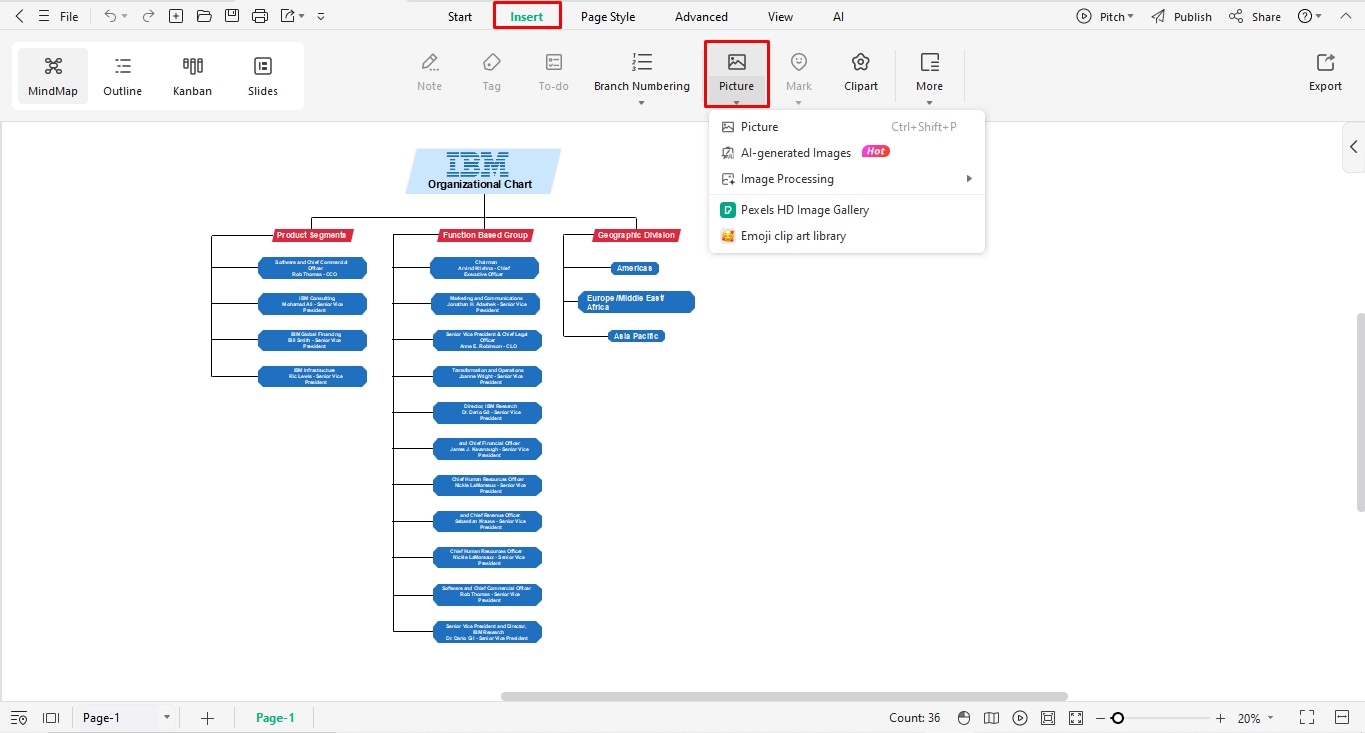The width and height of the screenshot is (1365, 733).
Task: Toggle the page panel icon in status bar
Action: pyautogui.click(x=51, y=718)
